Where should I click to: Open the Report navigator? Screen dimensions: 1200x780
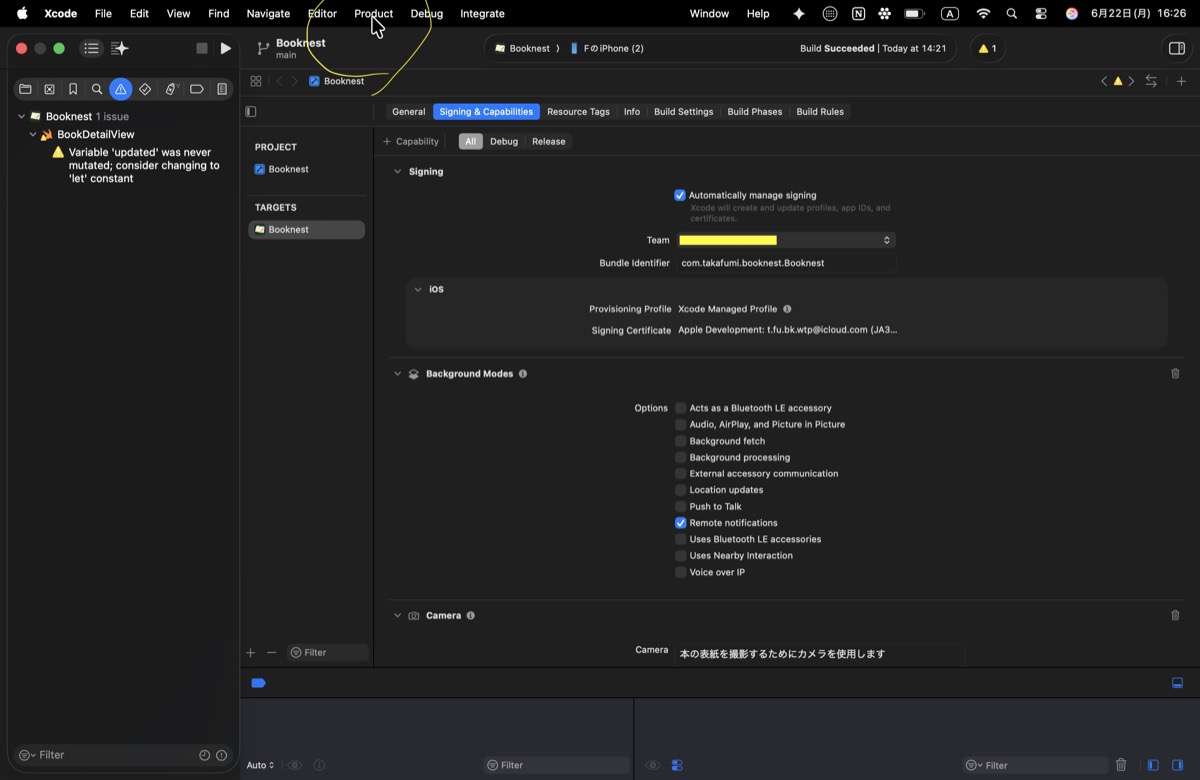[x=221, y=89]
